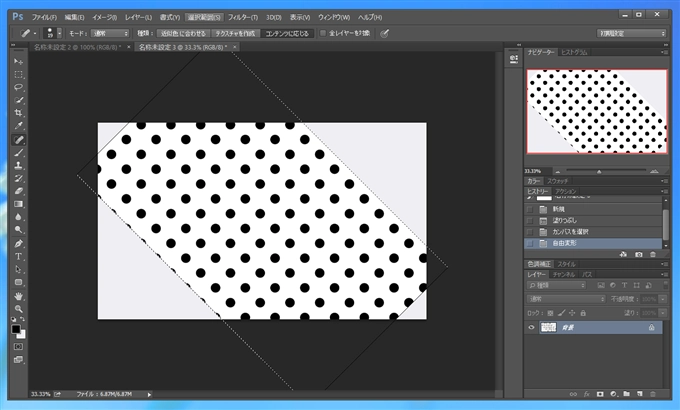Click the pressure-for-size icon in options bar
680x410 pixels.
[x=384, y=33]
